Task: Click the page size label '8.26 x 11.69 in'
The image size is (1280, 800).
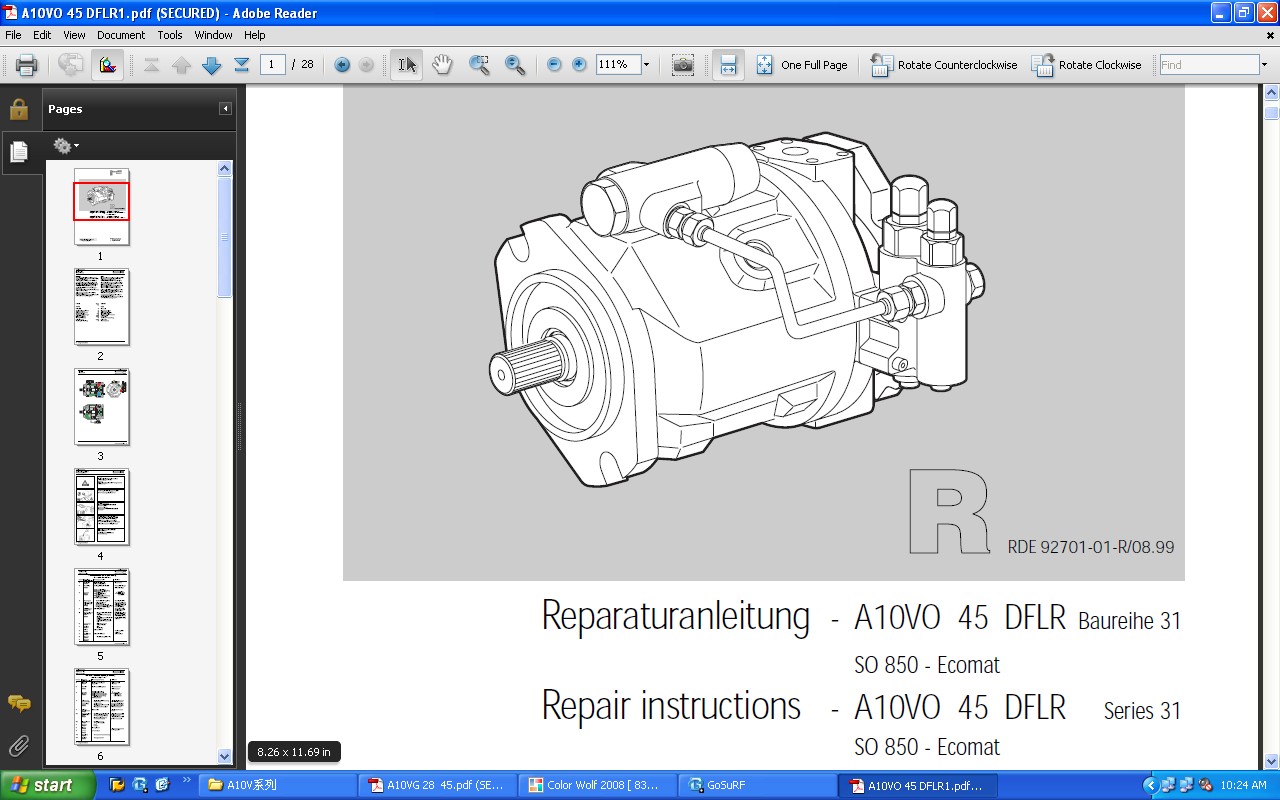Action: tap(294, 752)
